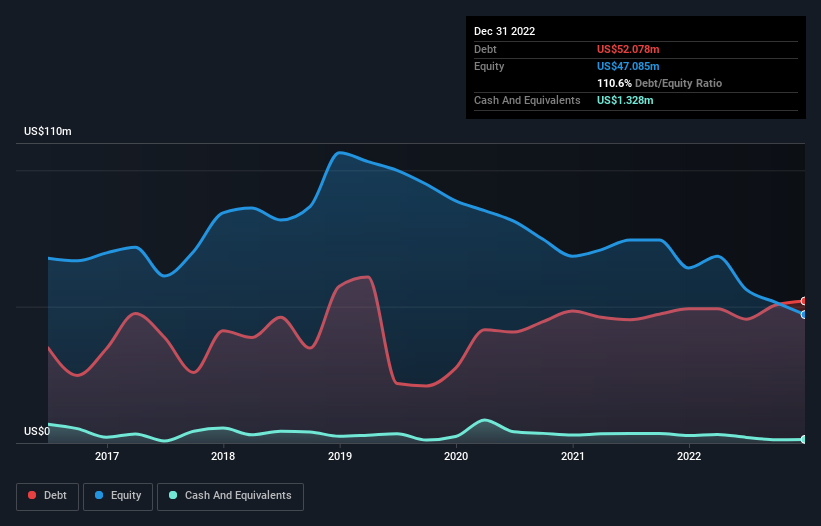Click the 110.6% Debt/Equity Ratio text
Viewport: 821px width, 526px height.
click(x=659, y=83)
